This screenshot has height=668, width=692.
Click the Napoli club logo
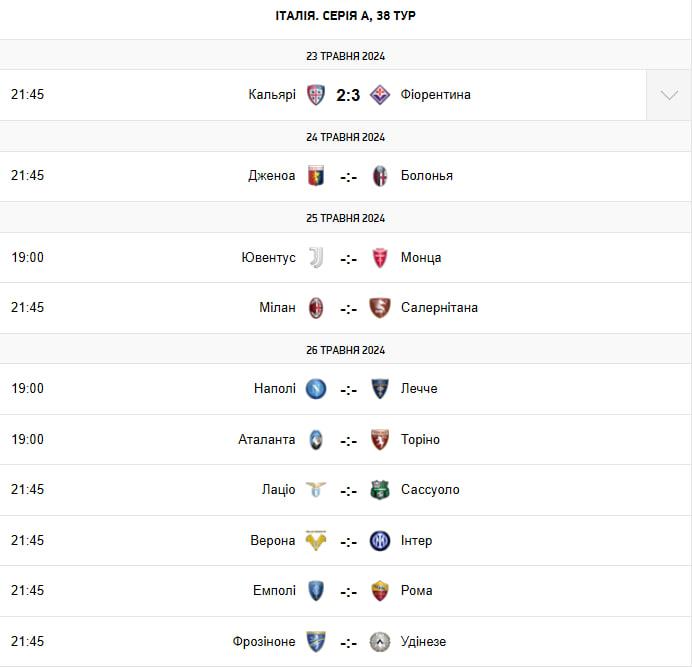point(316,389)
